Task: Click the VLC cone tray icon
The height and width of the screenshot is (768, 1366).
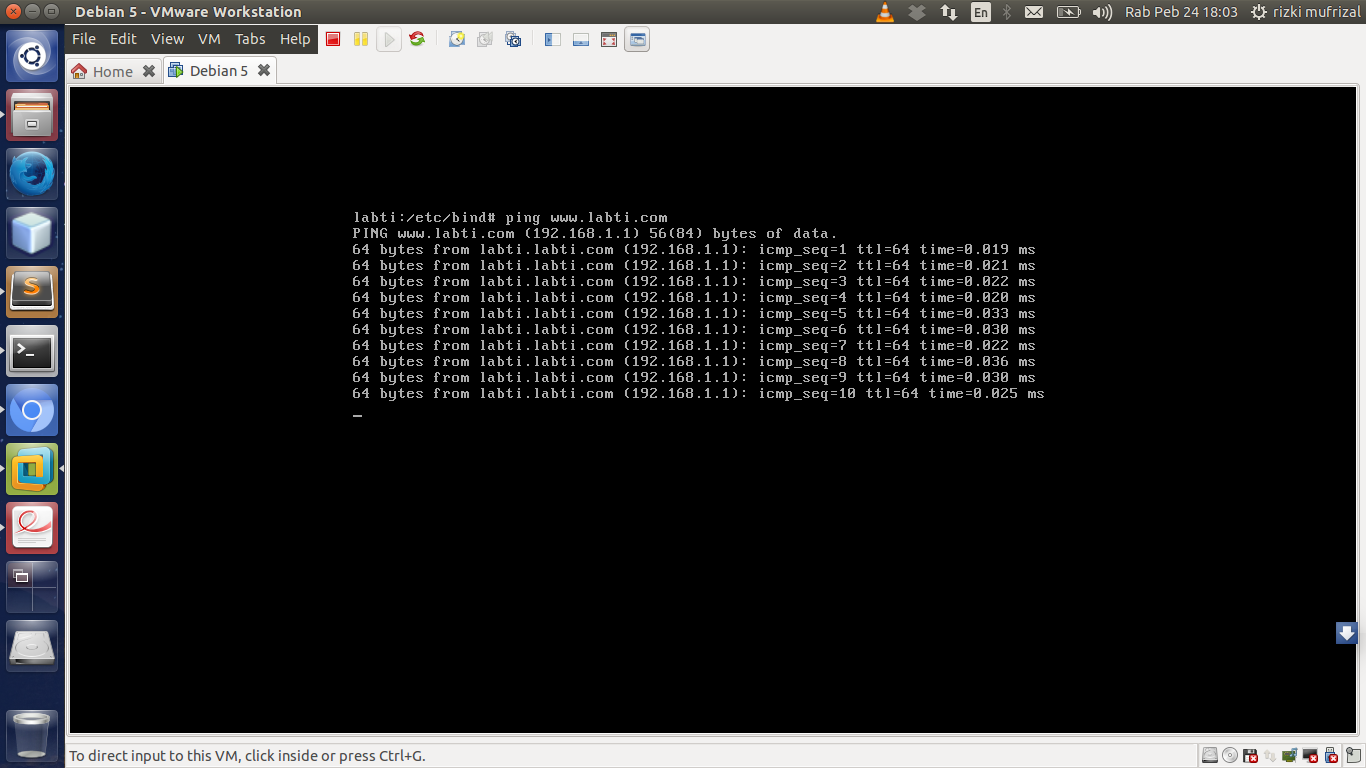Action: pyautogui.click(x=885, y=12)
